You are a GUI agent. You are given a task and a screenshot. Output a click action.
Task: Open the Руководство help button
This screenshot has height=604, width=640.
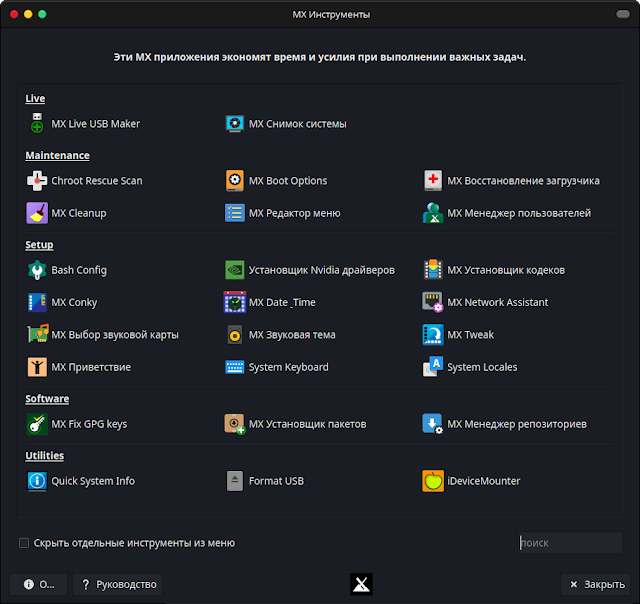pyautogui.click(x=118, y=584)
